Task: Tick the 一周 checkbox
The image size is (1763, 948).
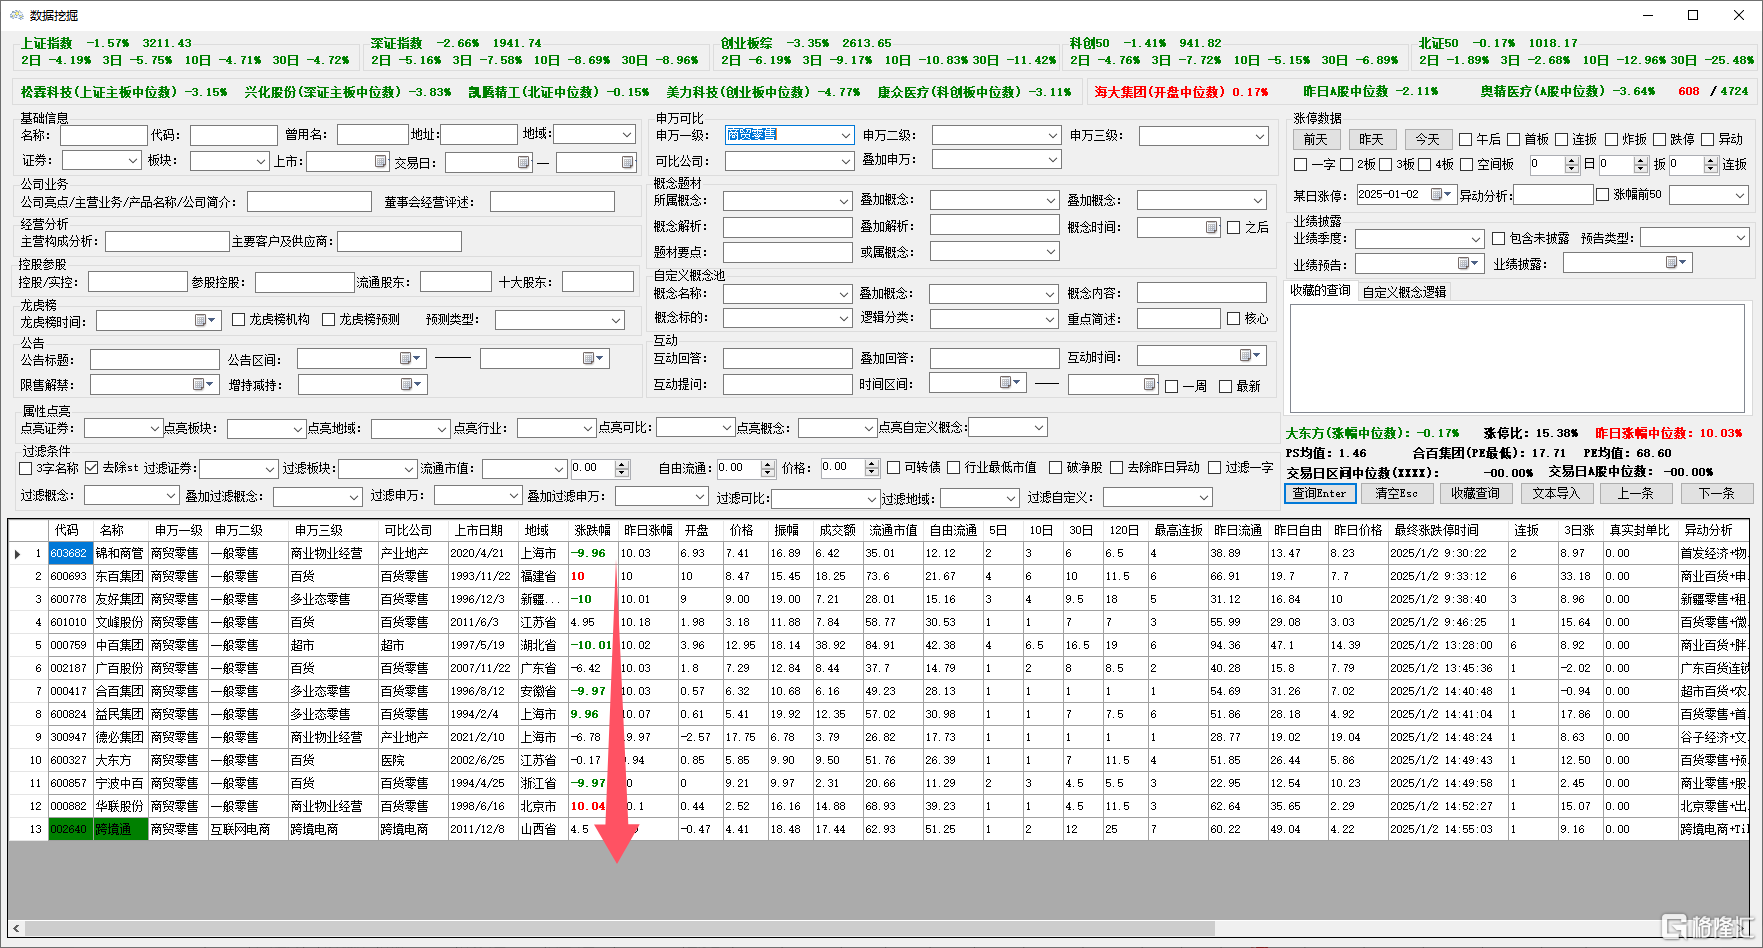Action: click(1171, 386)
